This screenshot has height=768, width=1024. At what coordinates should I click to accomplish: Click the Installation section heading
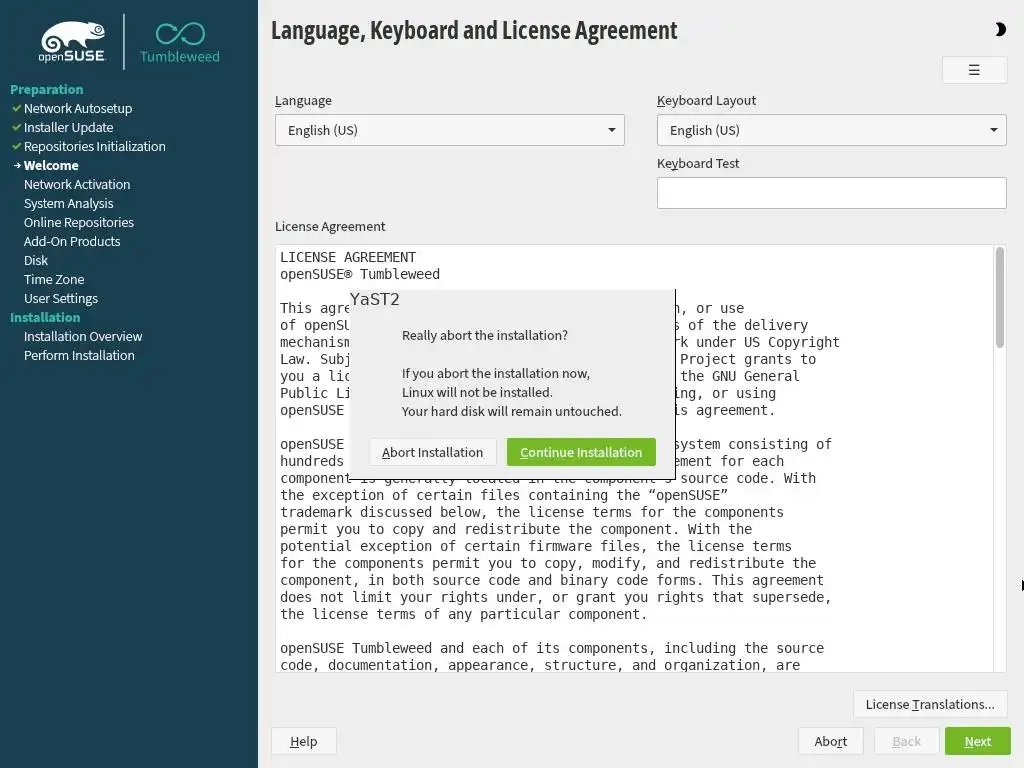pos(45,317)
